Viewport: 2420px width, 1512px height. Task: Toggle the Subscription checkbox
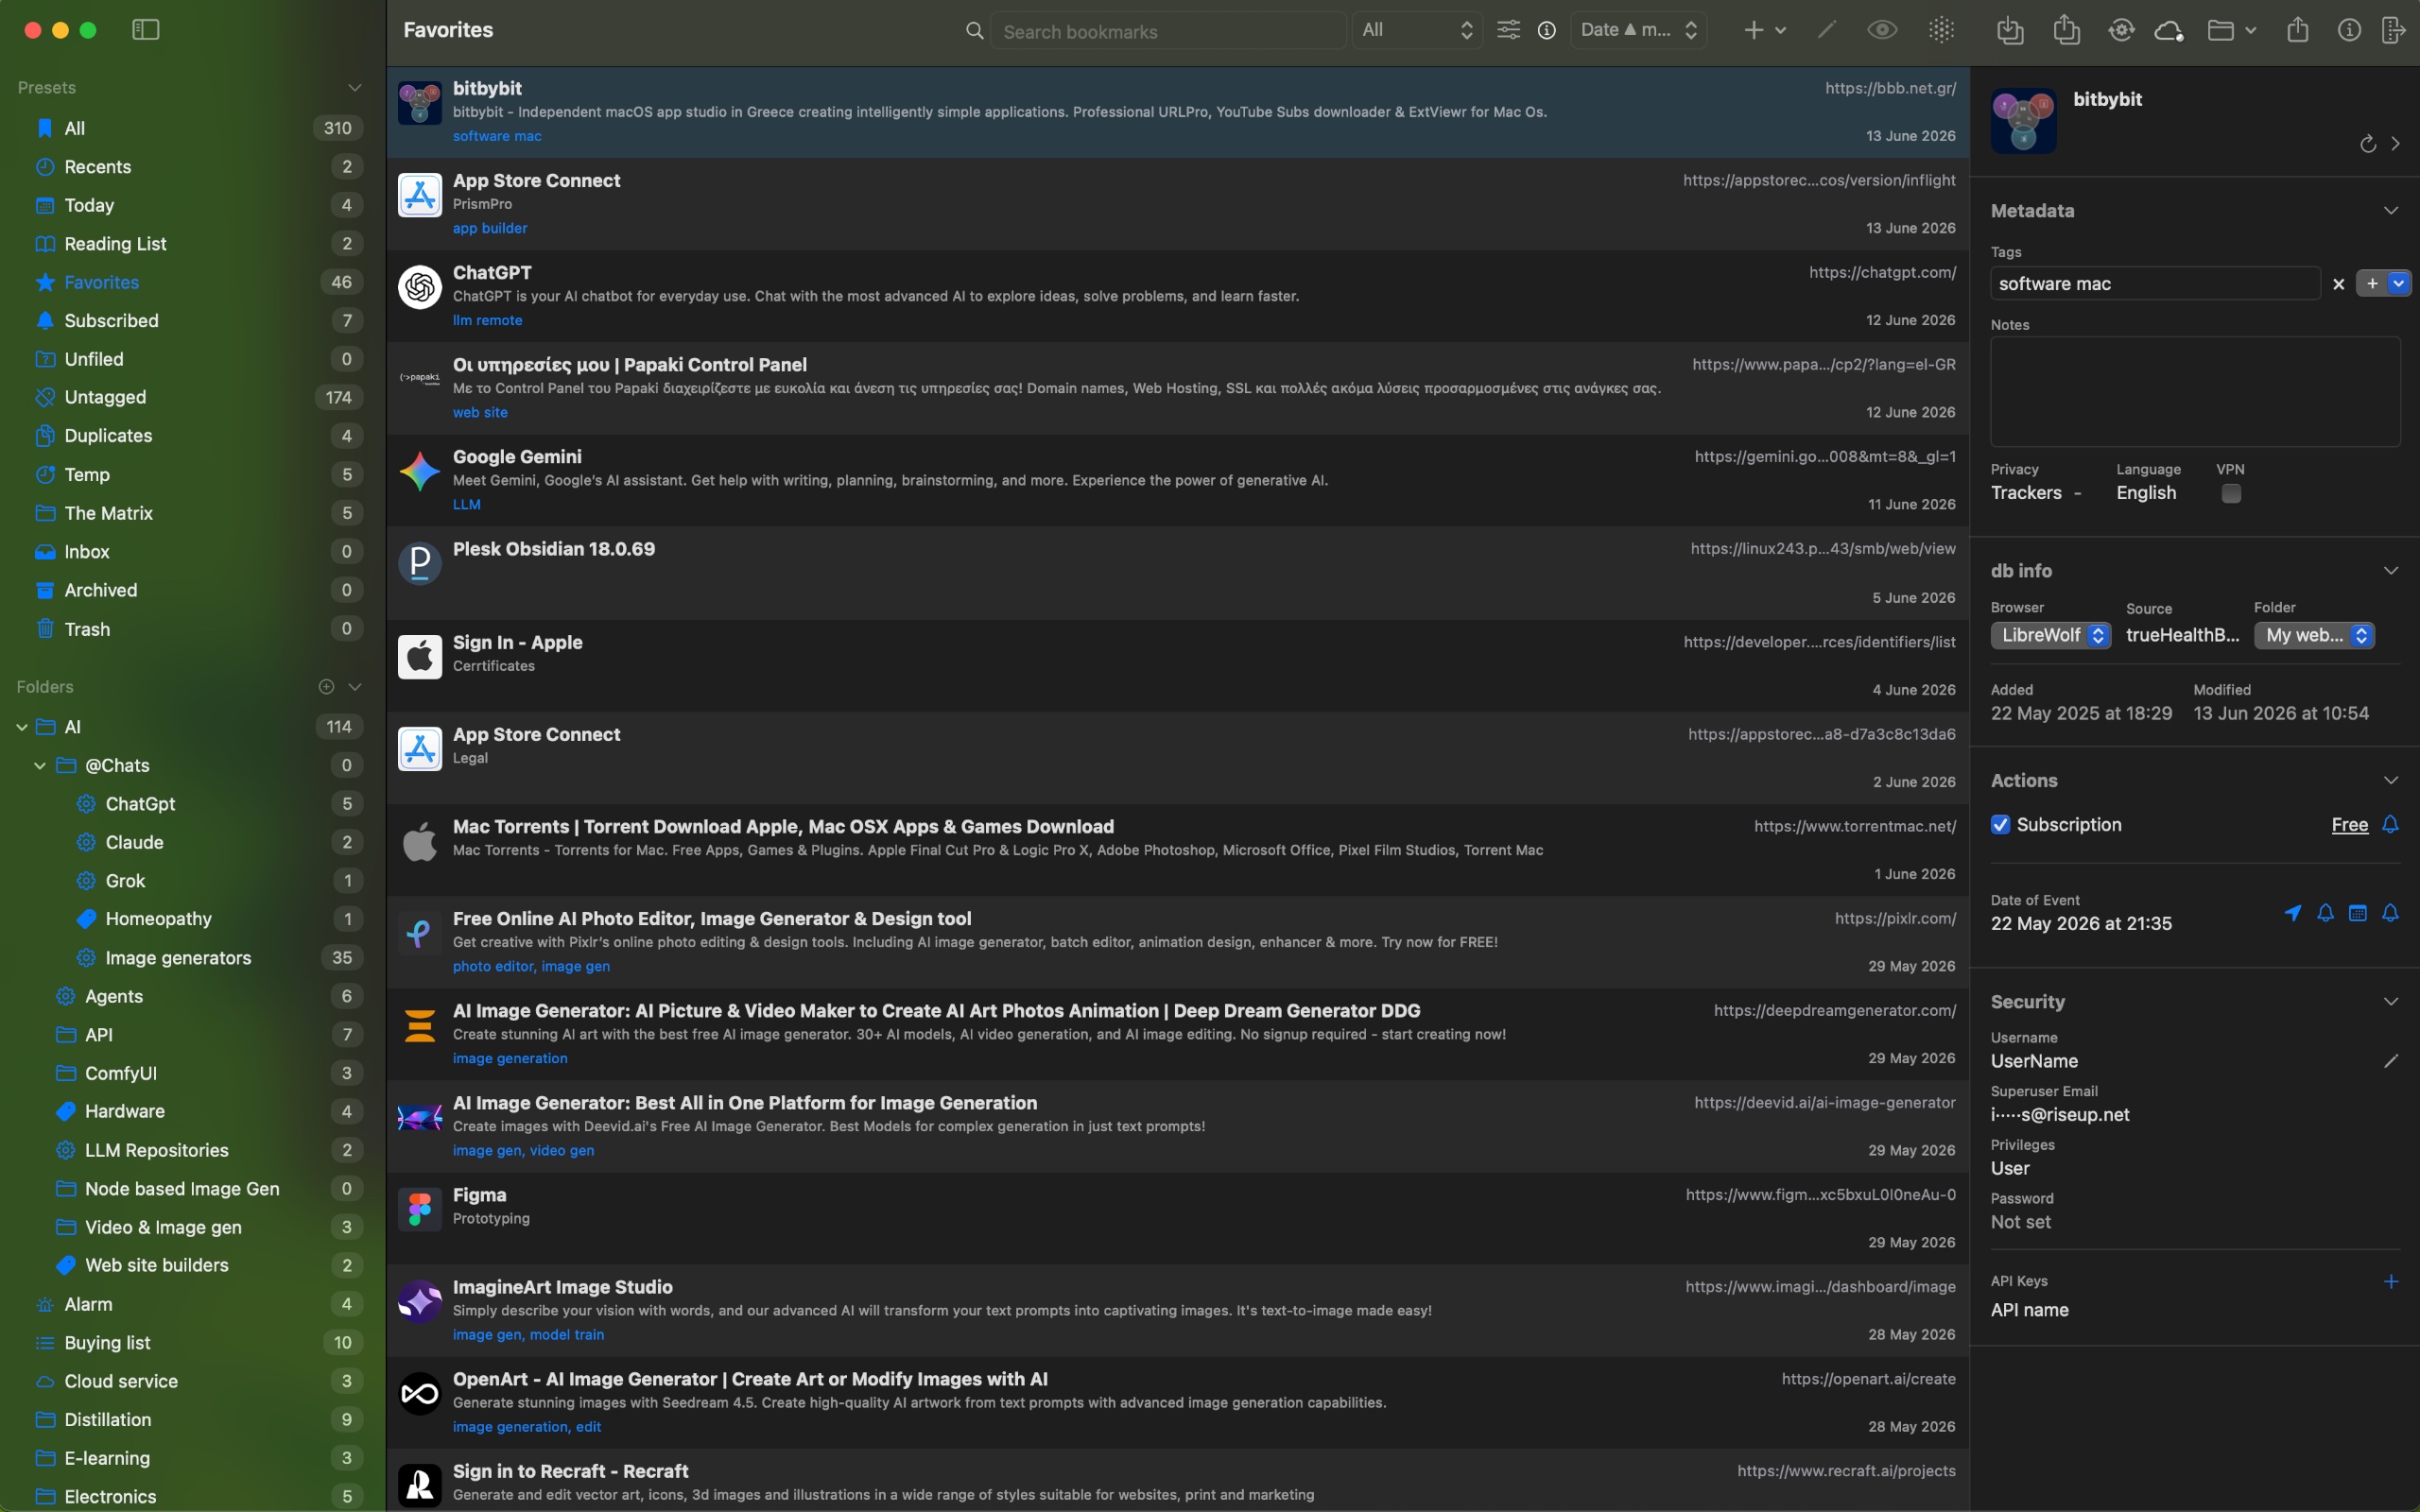(x=2001, y=824)
